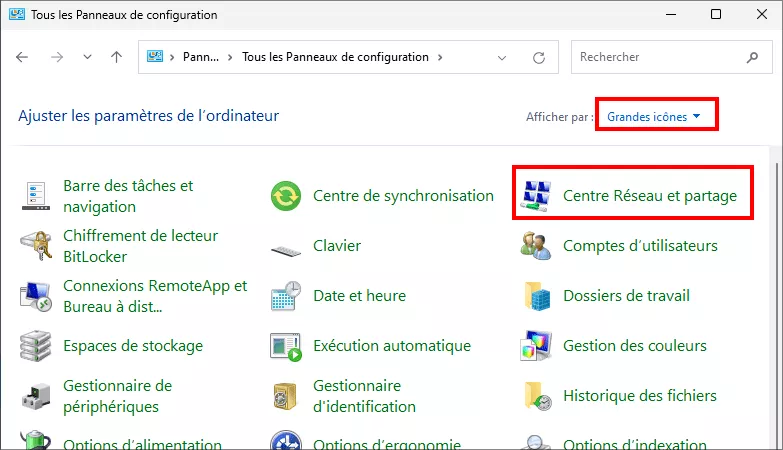Open the Historique des fichiers link
Screen dimensions: 783x450
640,396
